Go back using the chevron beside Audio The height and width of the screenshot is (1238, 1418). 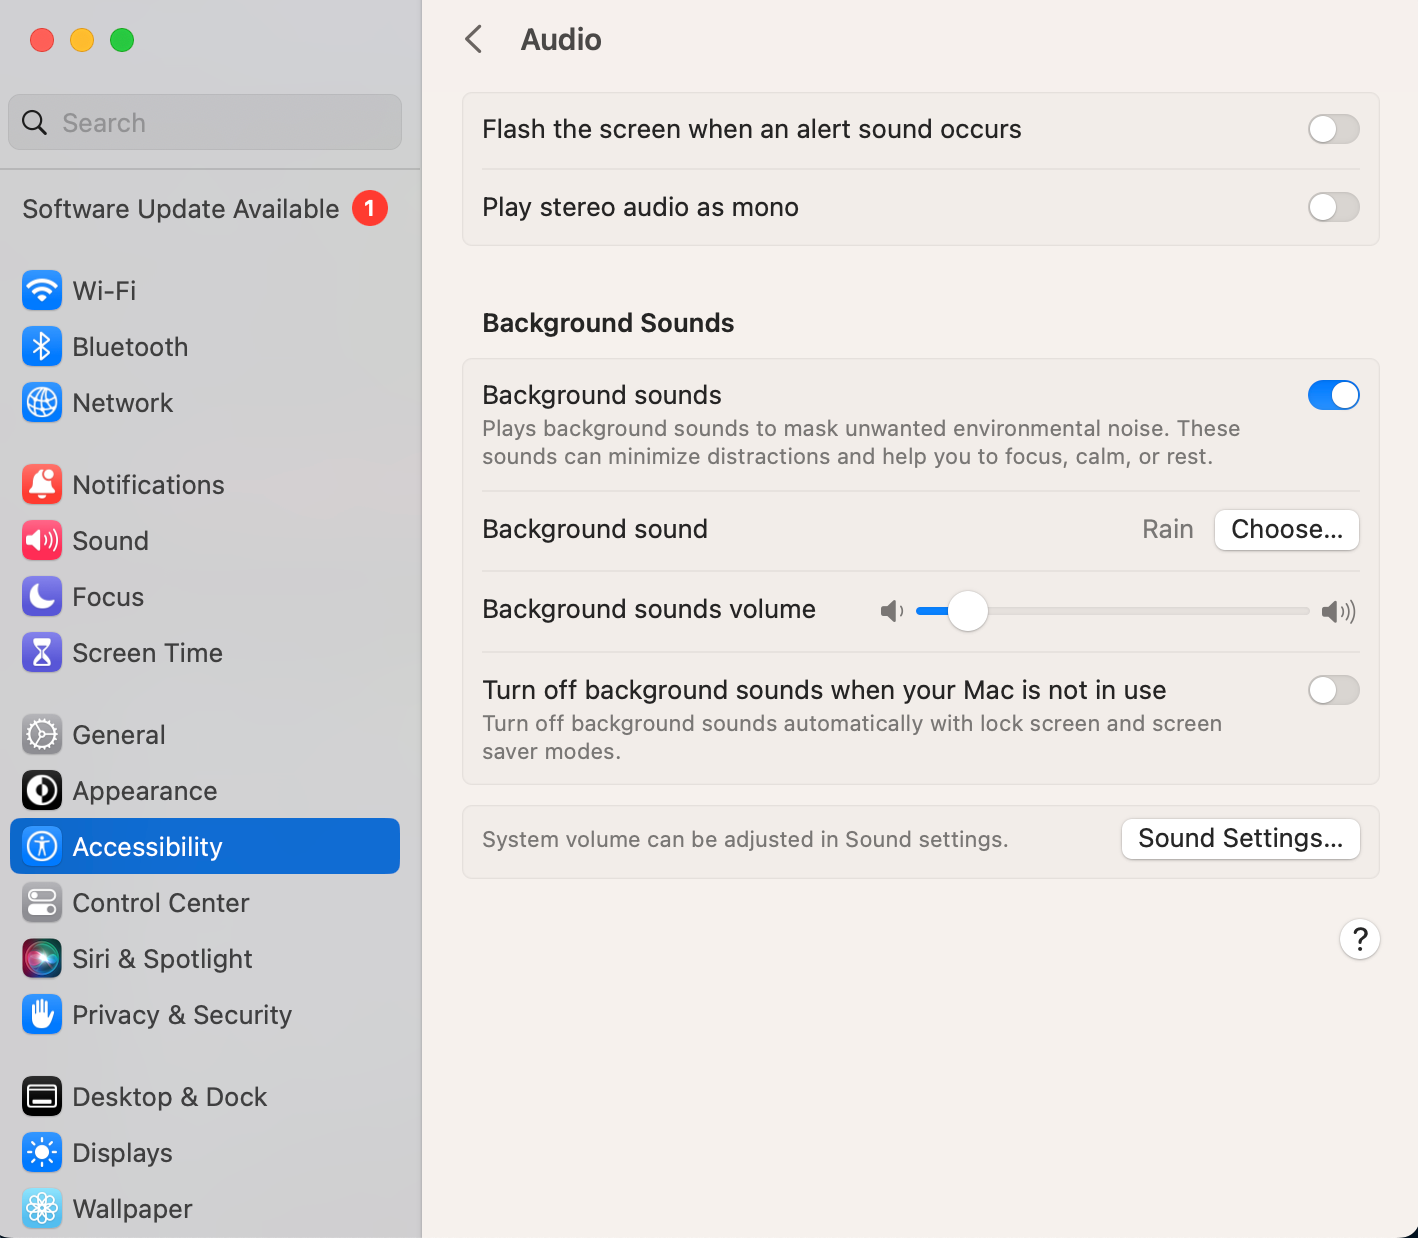[474, 40]
